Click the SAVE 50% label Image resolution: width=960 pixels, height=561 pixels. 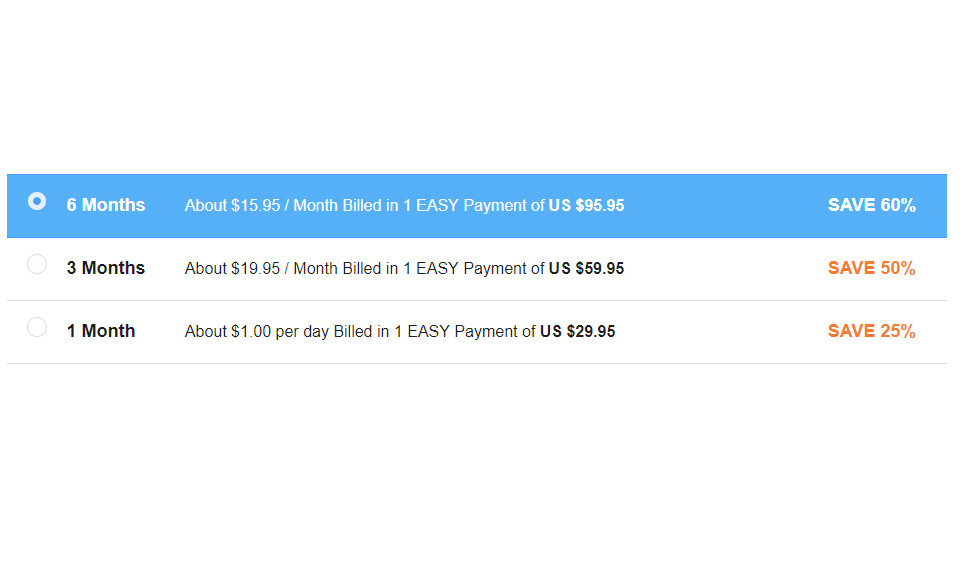coord(871,268)
